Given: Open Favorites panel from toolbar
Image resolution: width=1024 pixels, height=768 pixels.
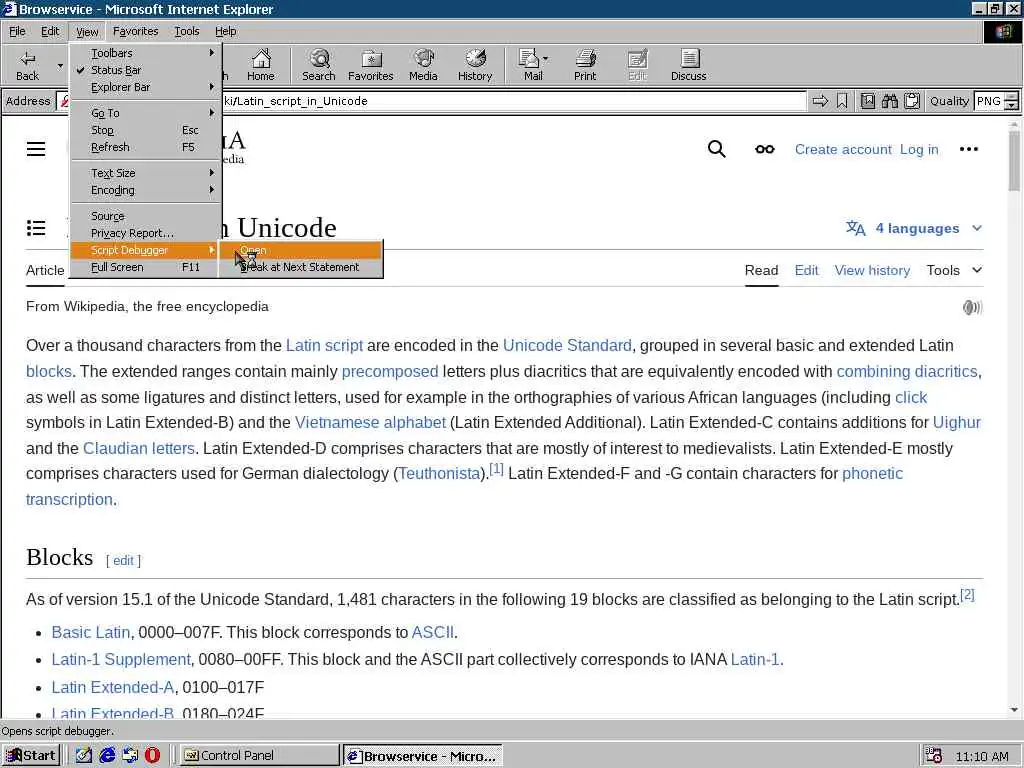Looking at the screenshot, I should tap(370, 65).
